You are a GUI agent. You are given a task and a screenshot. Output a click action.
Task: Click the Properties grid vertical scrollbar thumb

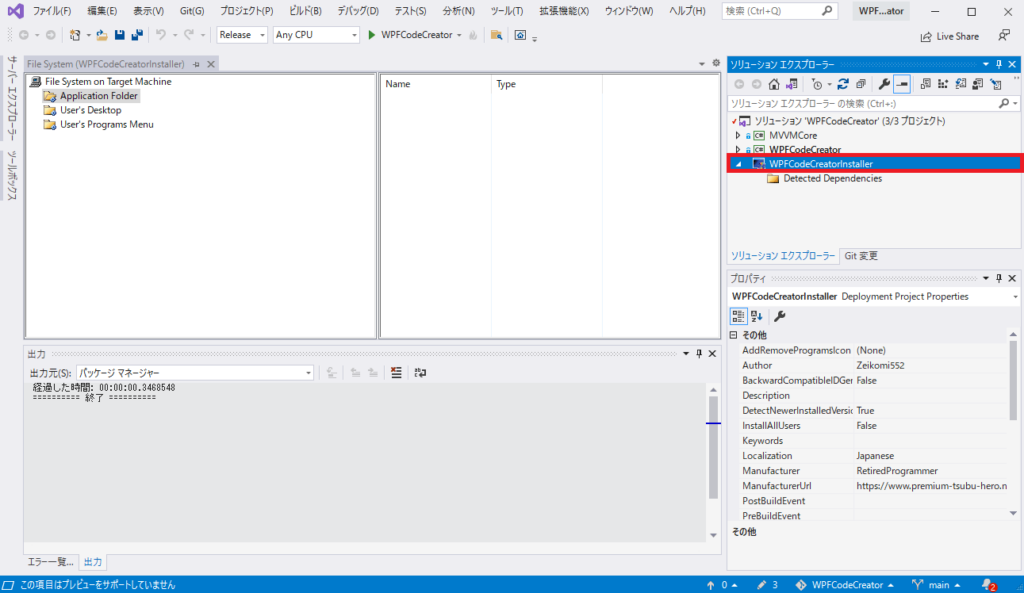pos(1013,381)
